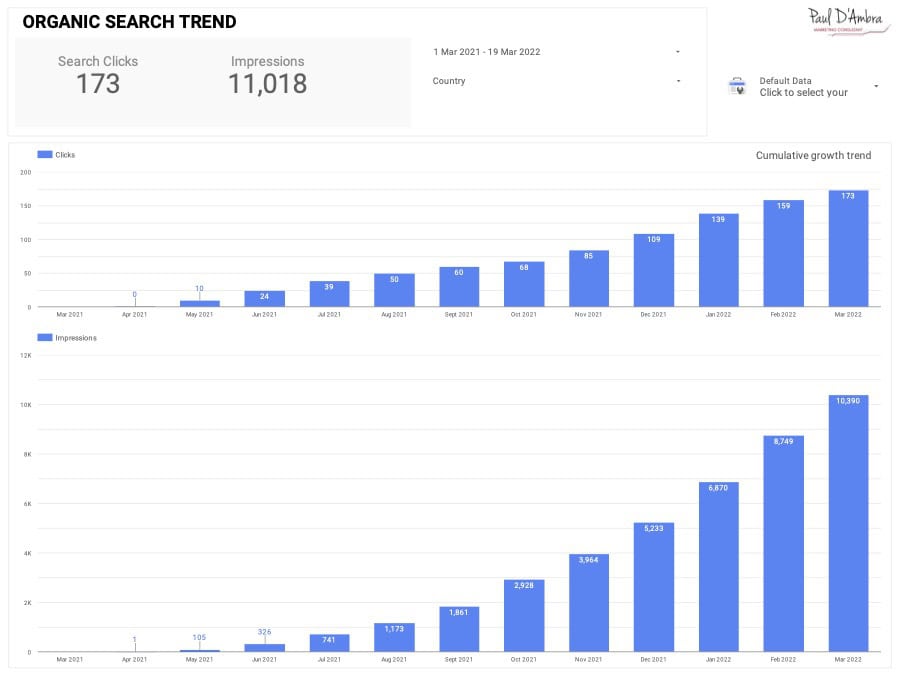
Task: Click the '105' data label above May 2021
Action: coord(199,638)
